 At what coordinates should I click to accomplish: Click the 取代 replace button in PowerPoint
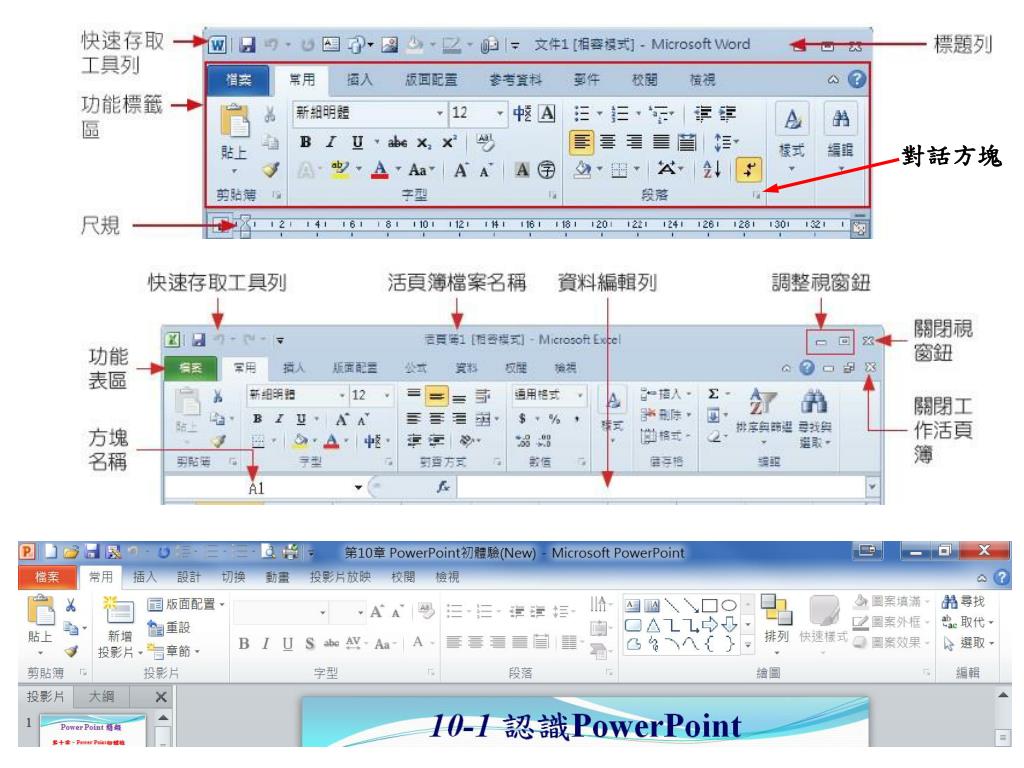[x=968, y=622]
